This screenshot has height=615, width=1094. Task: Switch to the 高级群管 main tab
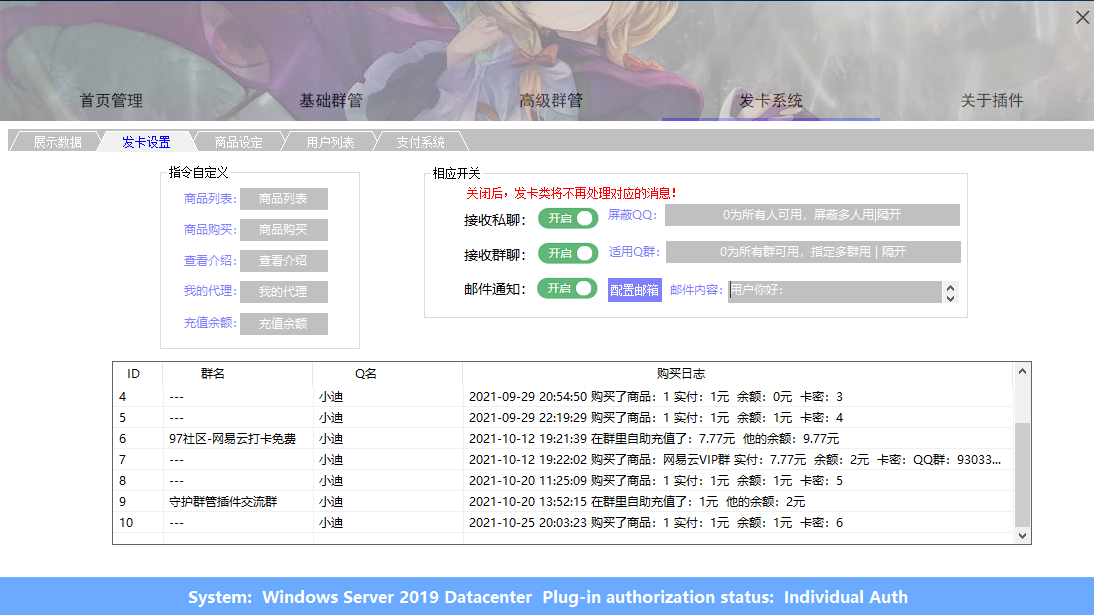(550, 101)
